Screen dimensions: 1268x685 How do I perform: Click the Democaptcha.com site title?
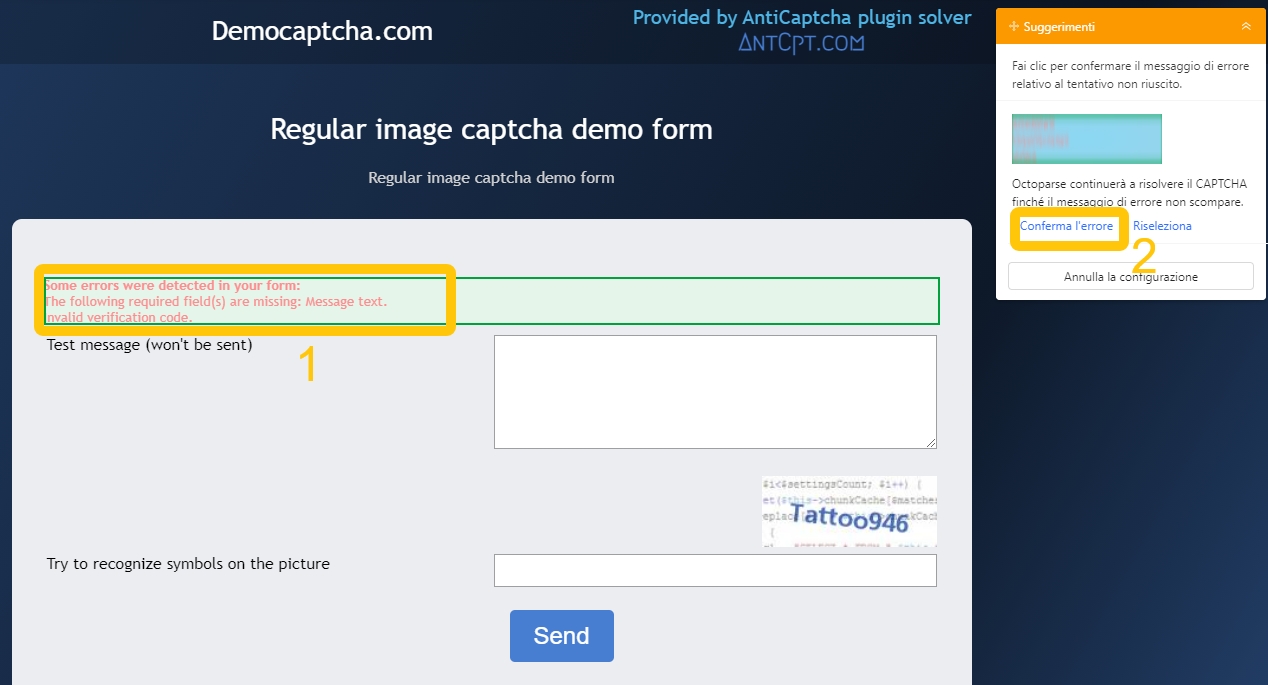(x=322, y=32)
